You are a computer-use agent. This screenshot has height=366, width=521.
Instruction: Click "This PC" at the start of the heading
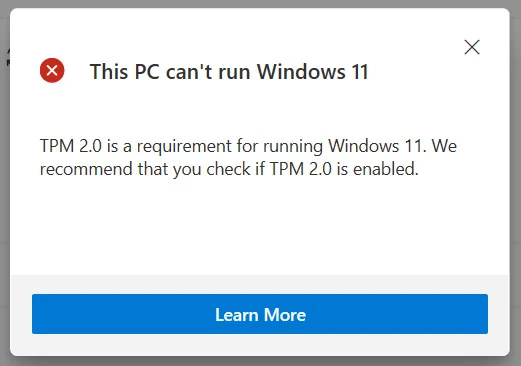125,71
